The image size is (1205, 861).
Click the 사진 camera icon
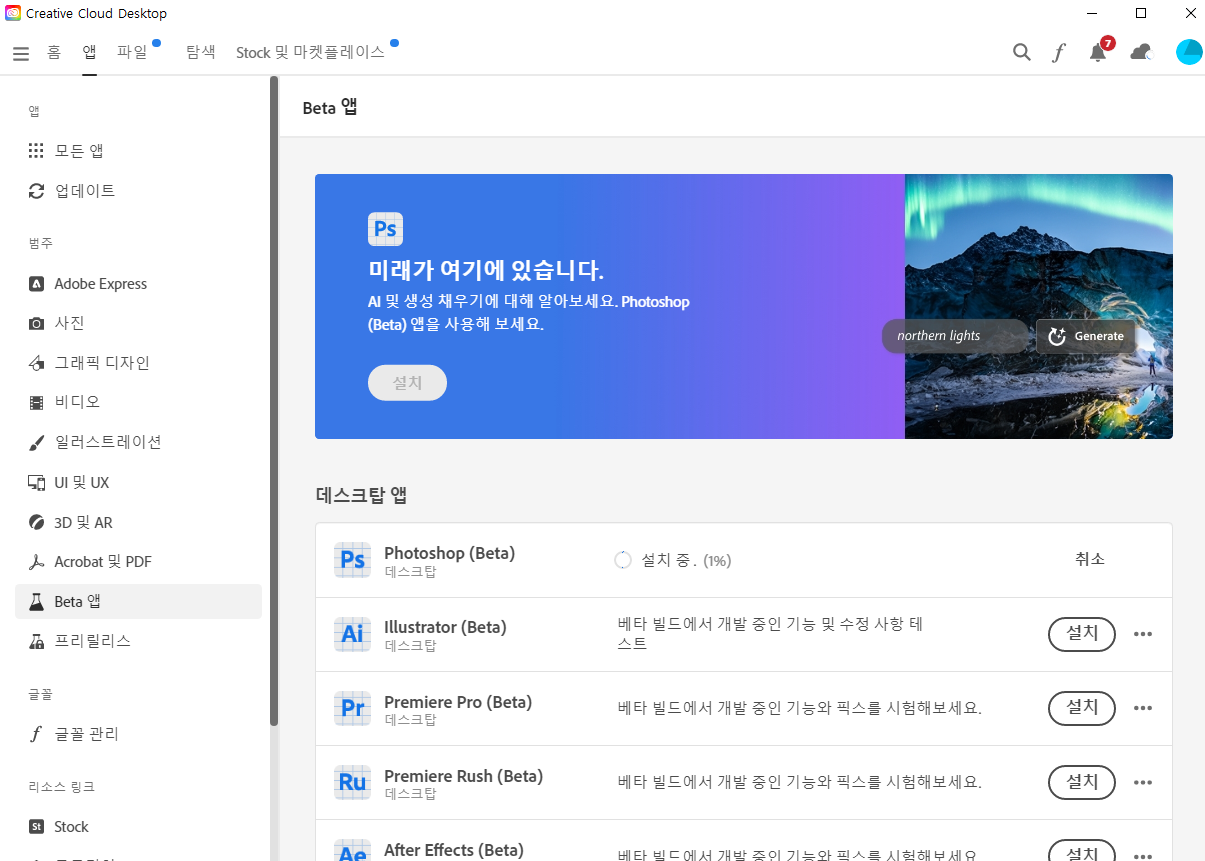coord(36,323)
